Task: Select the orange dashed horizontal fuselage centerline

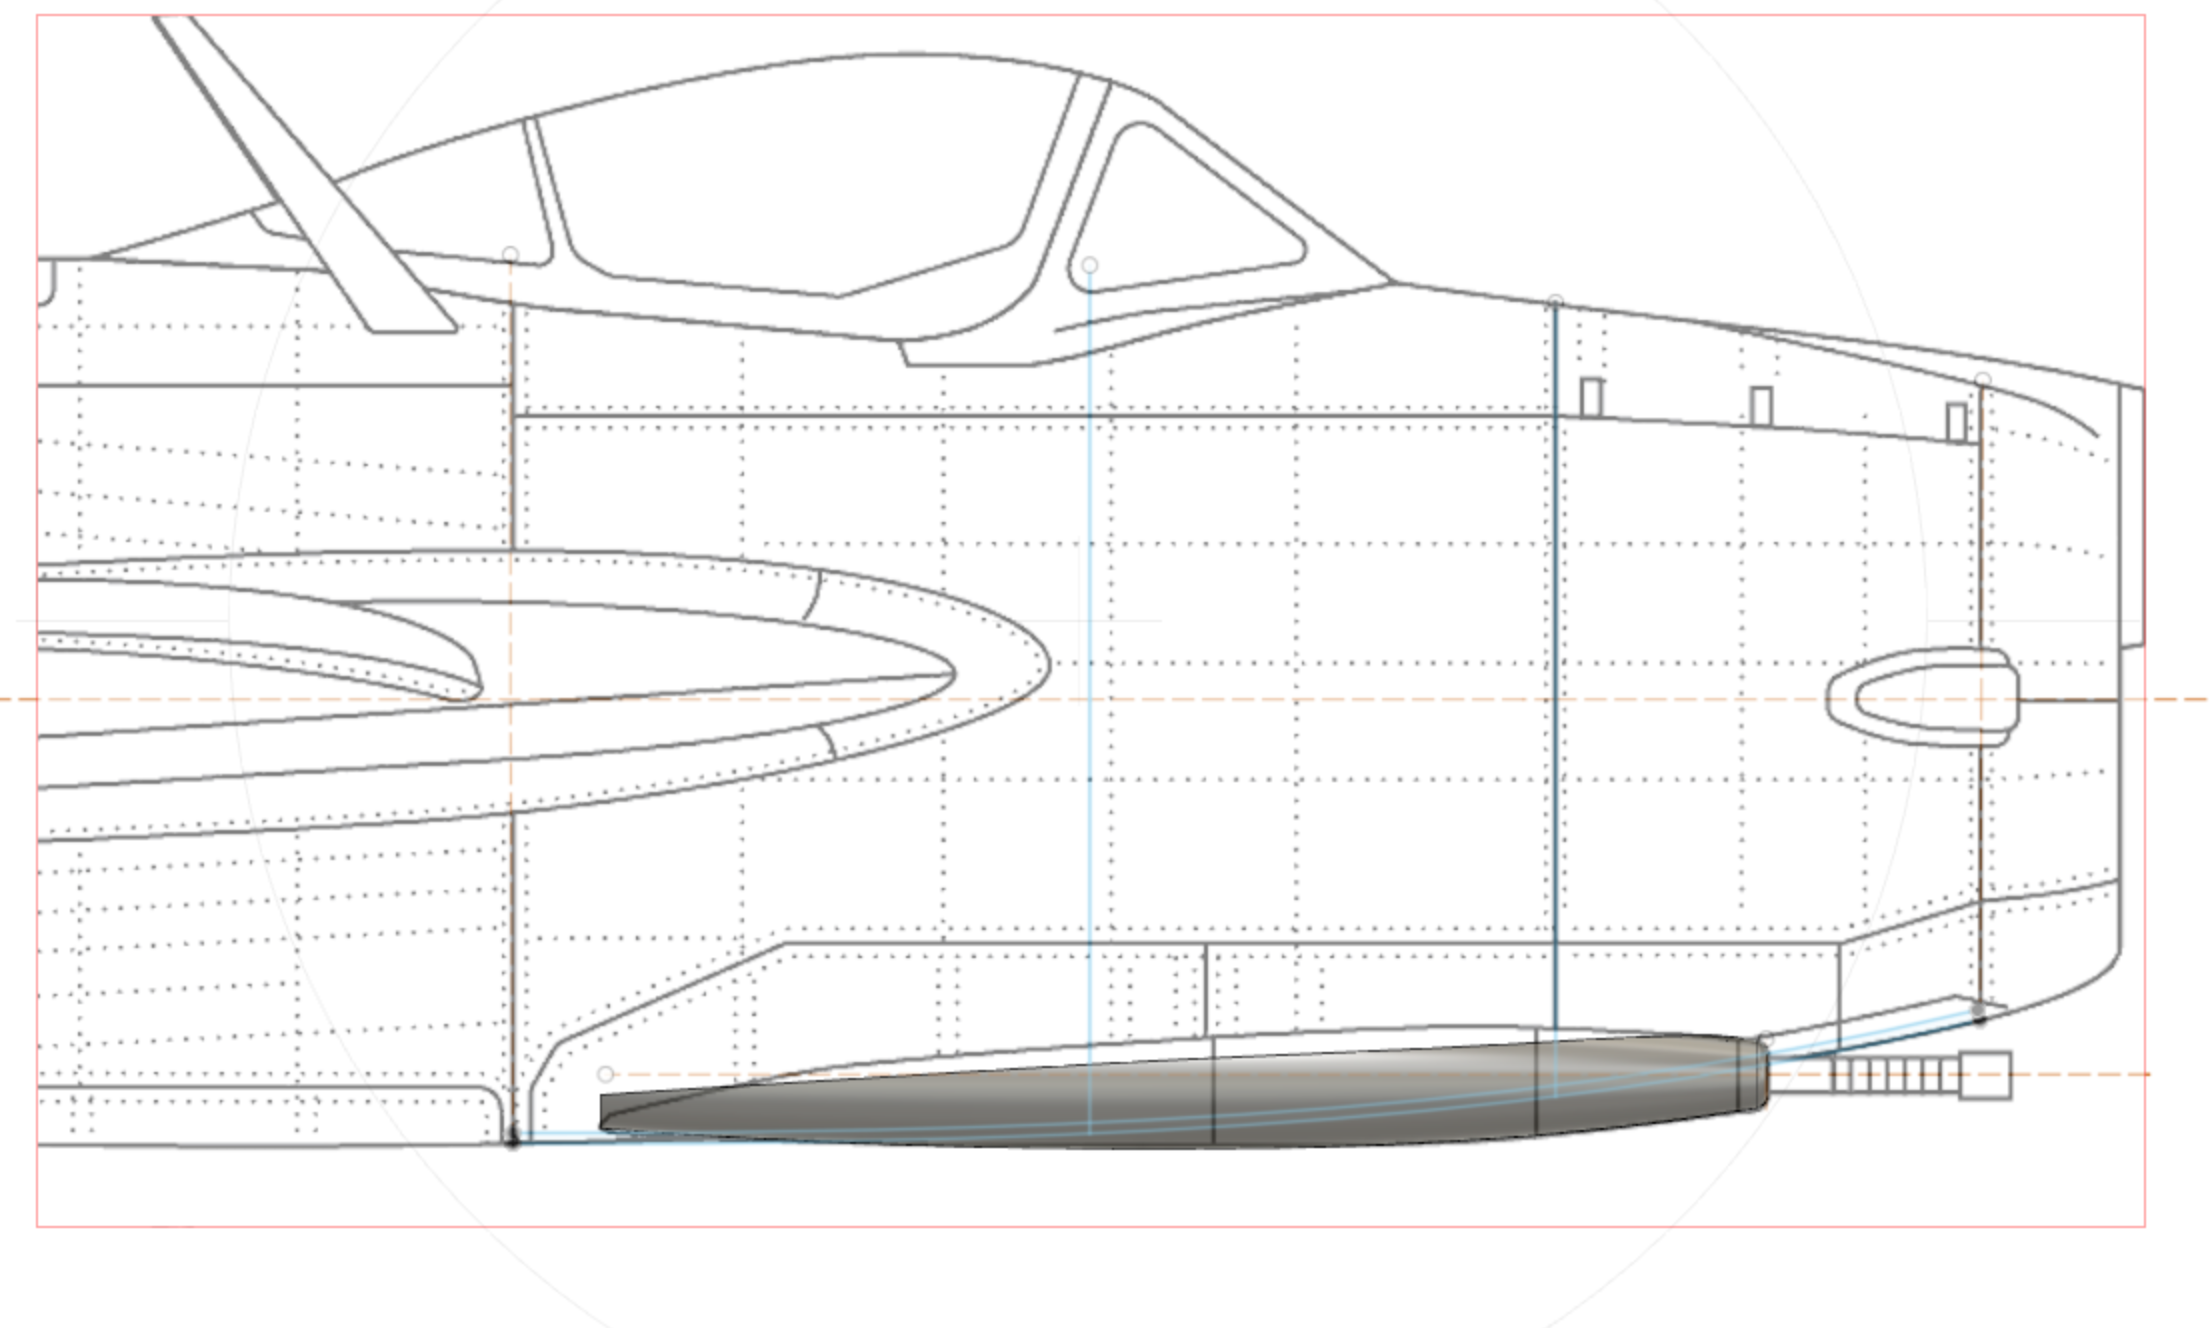Action: click(x=1104, y=699)
